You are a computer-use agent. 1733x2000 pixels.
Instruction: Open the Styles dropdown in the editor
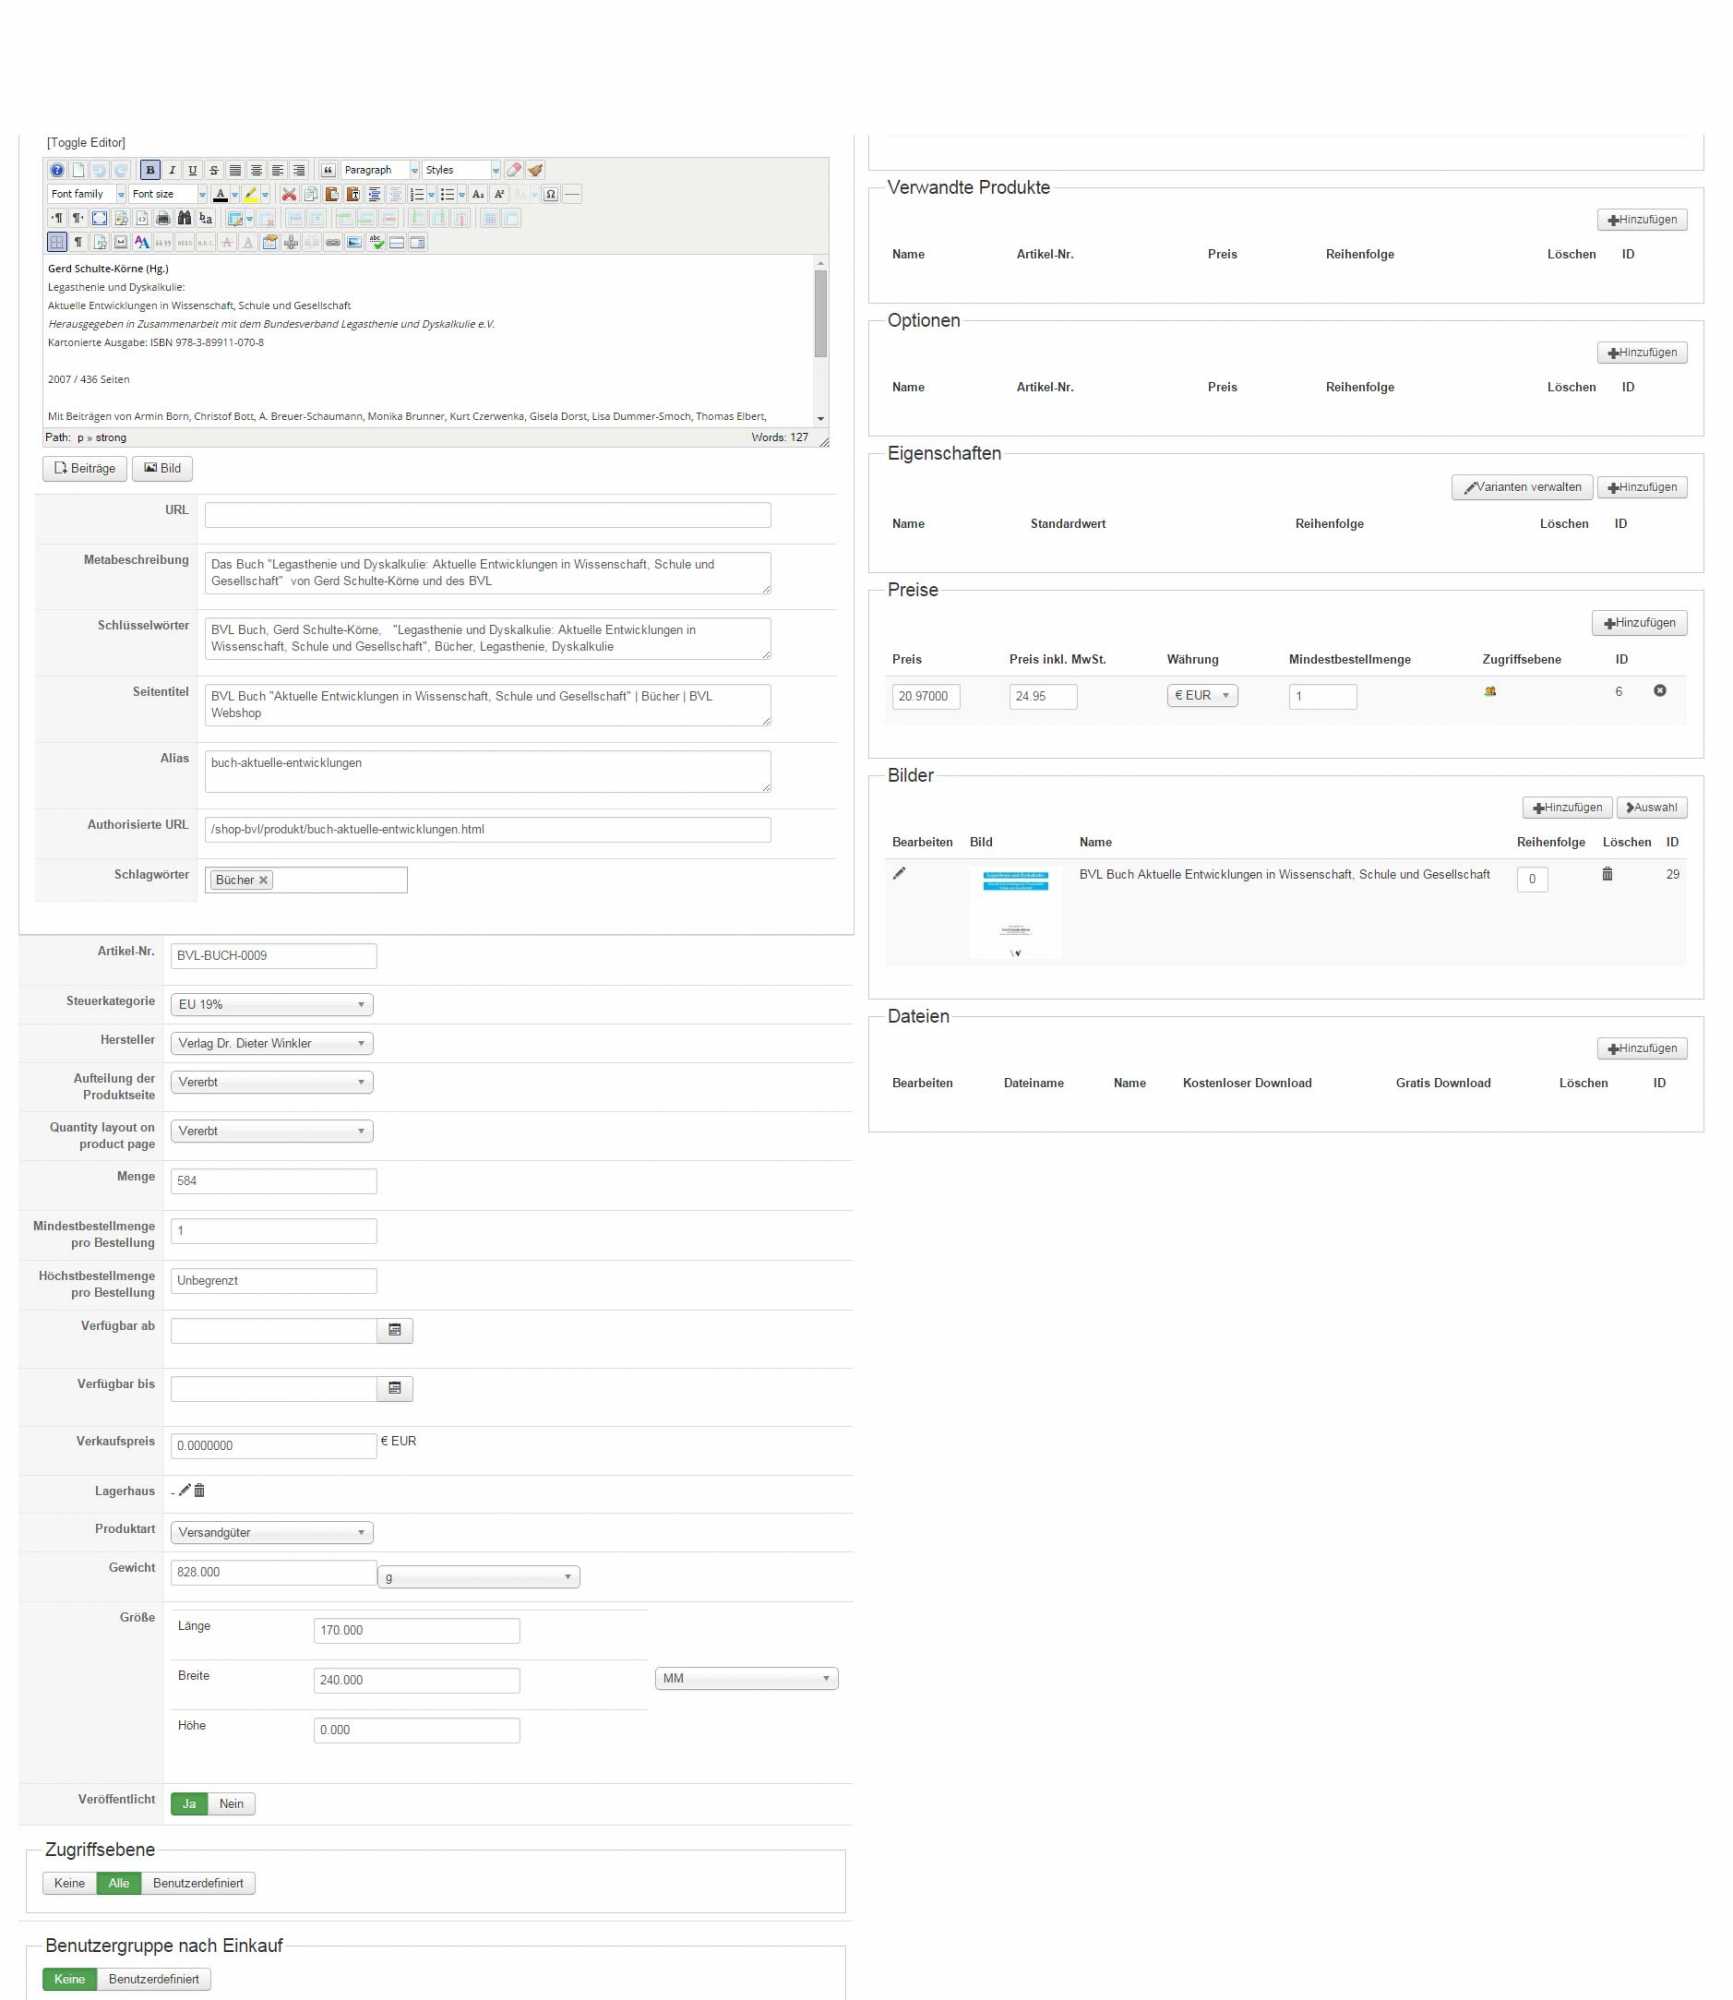(461, 170)
